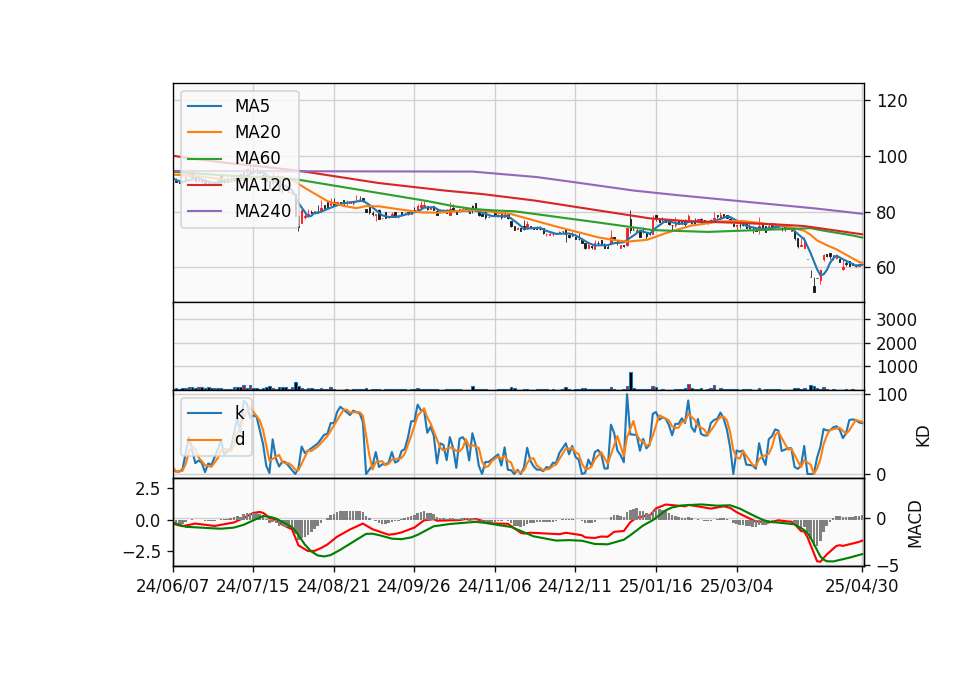Screen dimensions: 960x690
Task: Click the KD axis title
Action: coord(923,436)
